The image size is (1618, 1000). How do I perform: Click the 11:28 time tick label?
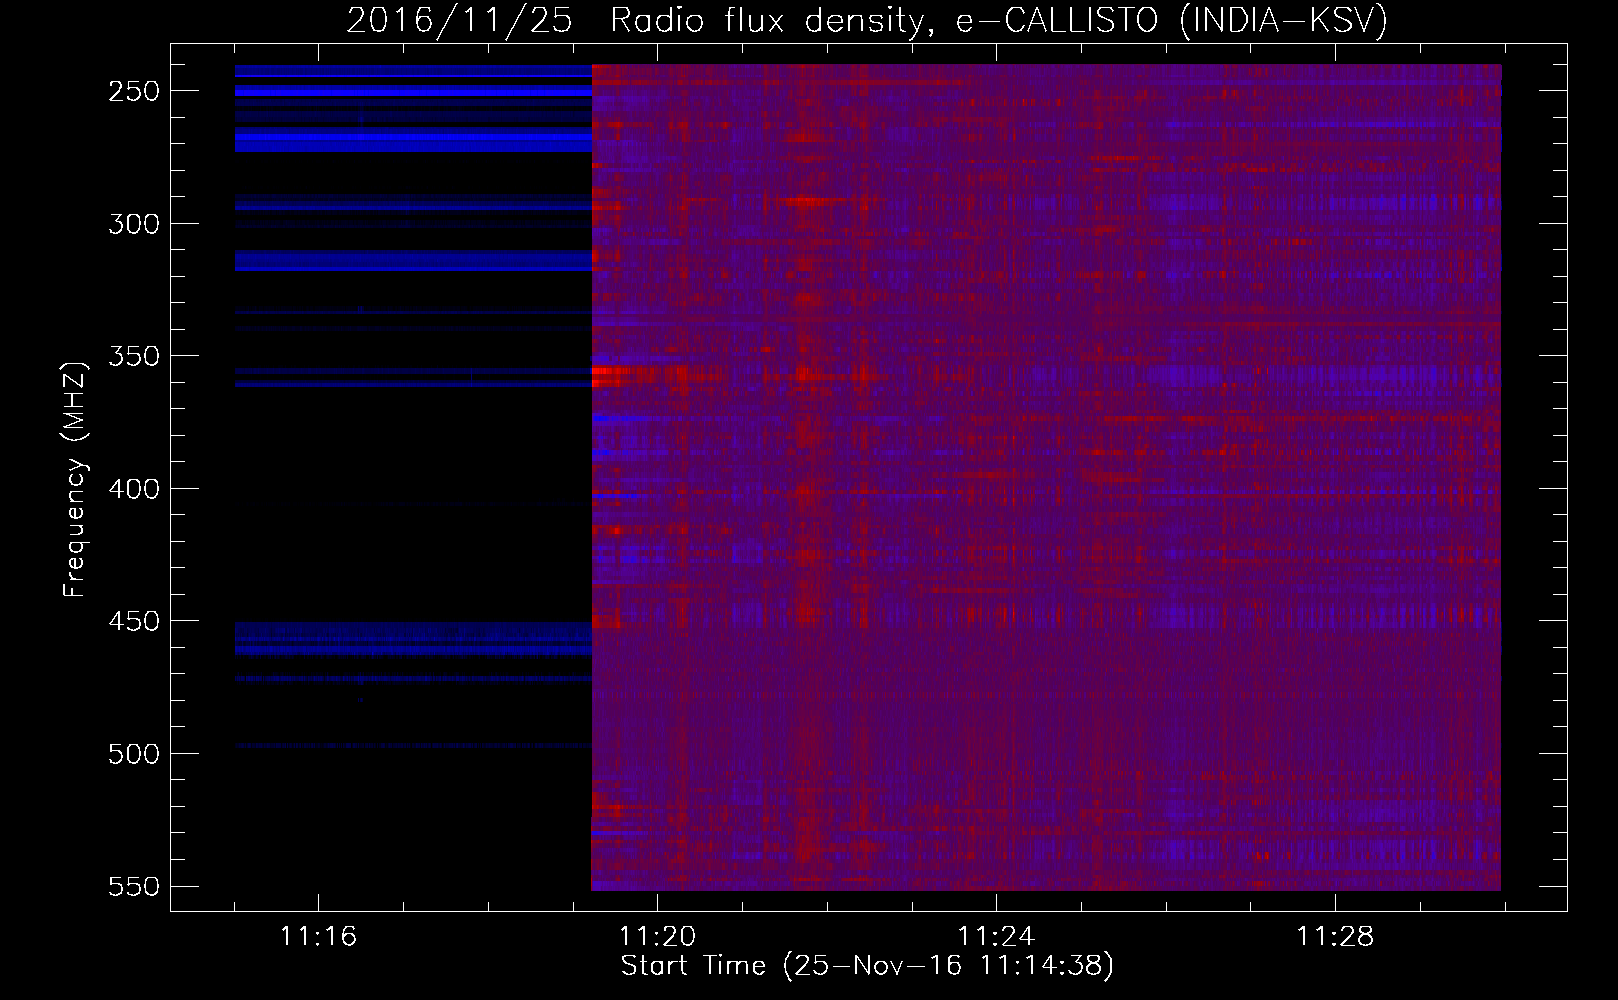(1335, 937)
